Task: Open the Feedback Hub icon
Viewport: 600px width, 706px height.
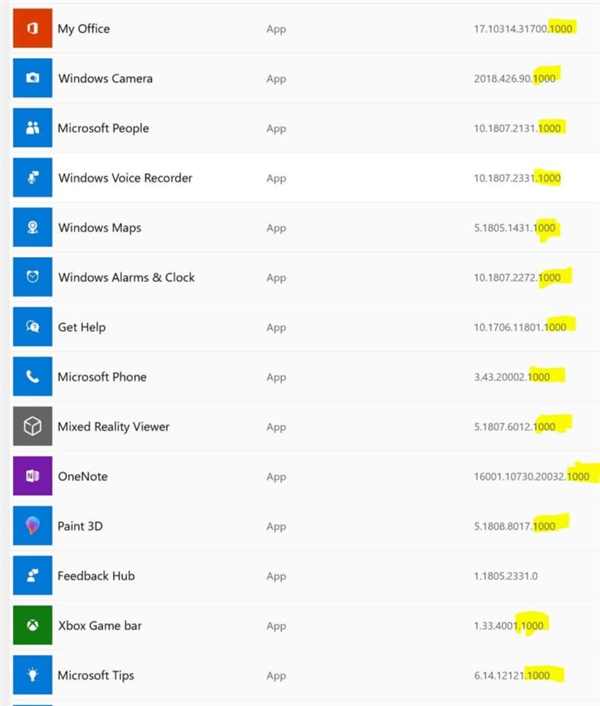Action: click(x=32, y=576)
